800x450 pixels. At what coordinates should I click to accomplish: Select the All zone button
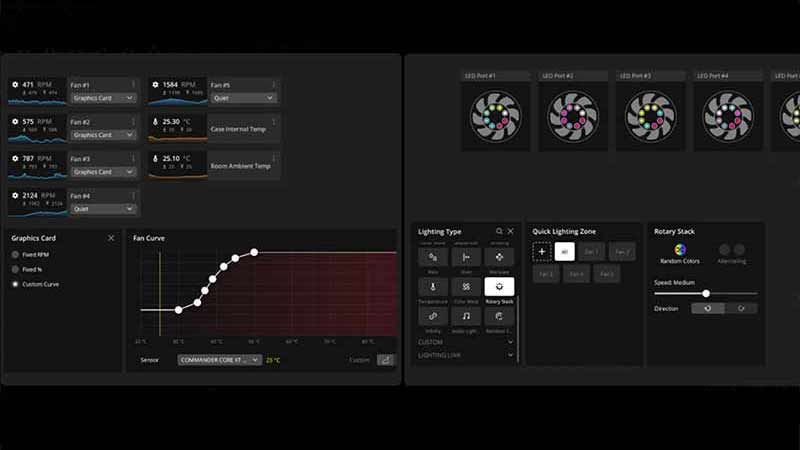pyautogui.click(x=565, y=252)
